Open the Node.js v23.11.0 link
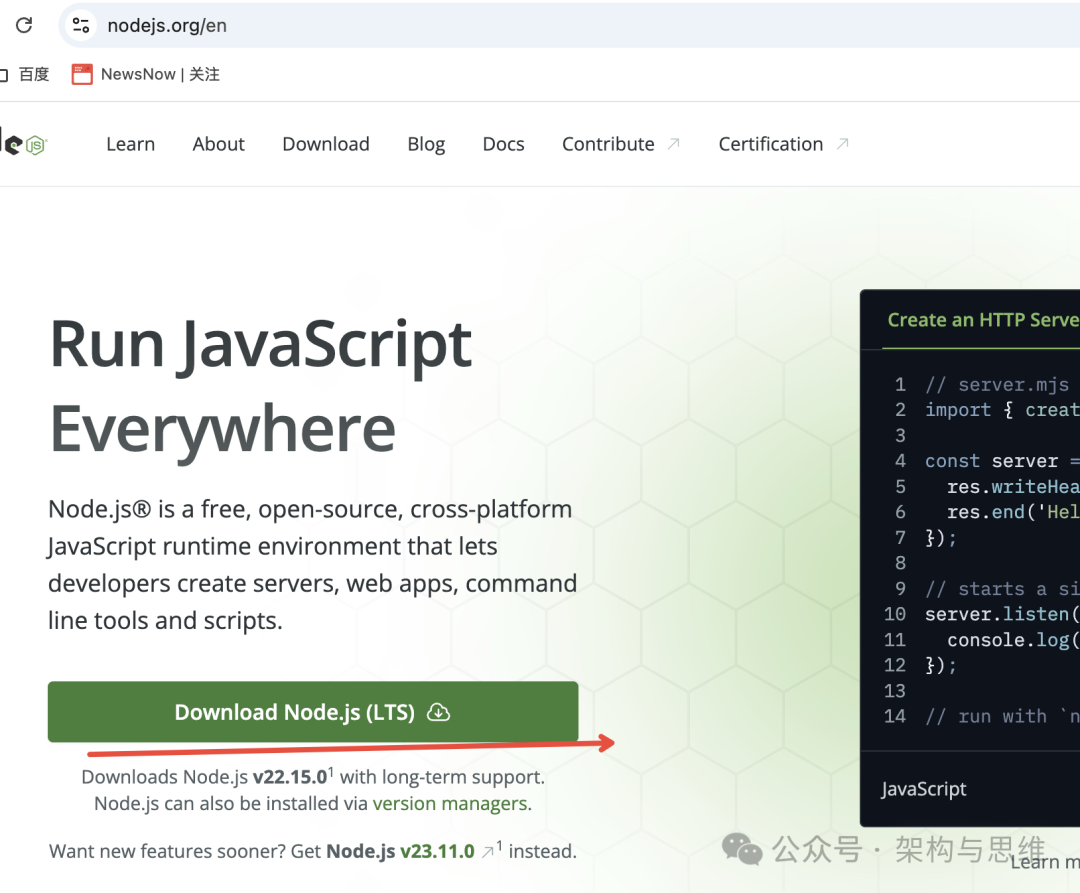Viewport: 1080px width, 893px height. [400, 851]
